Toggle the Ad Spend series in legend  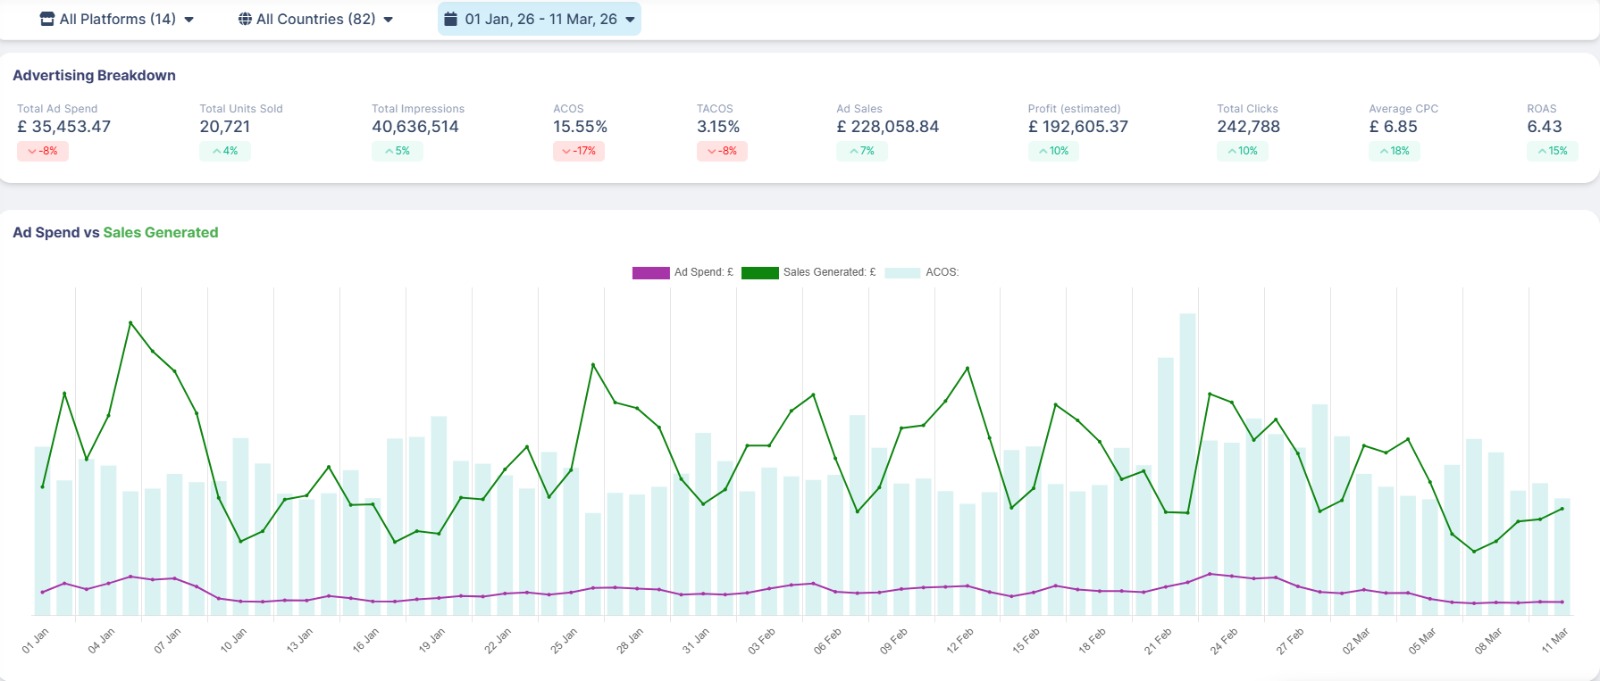(703, 272)
